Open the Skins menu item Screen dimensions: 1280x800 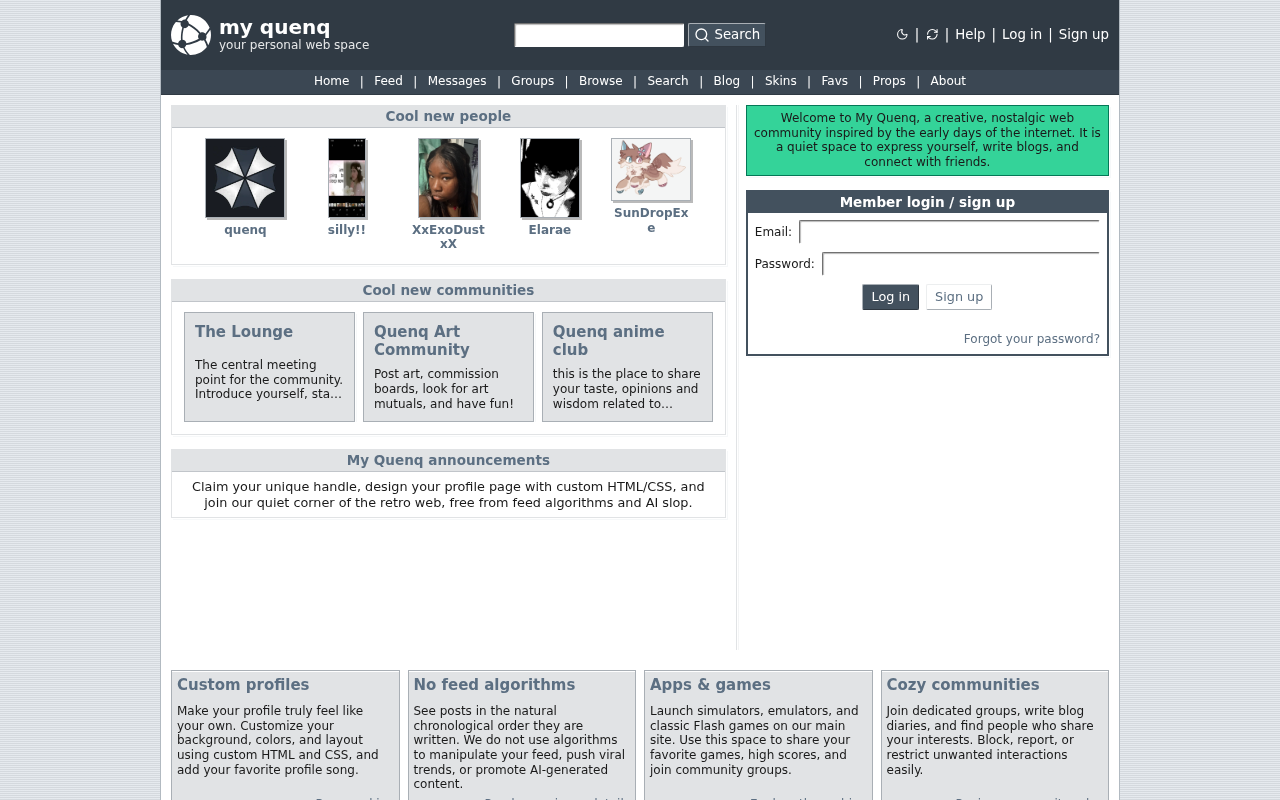point(781,81)
